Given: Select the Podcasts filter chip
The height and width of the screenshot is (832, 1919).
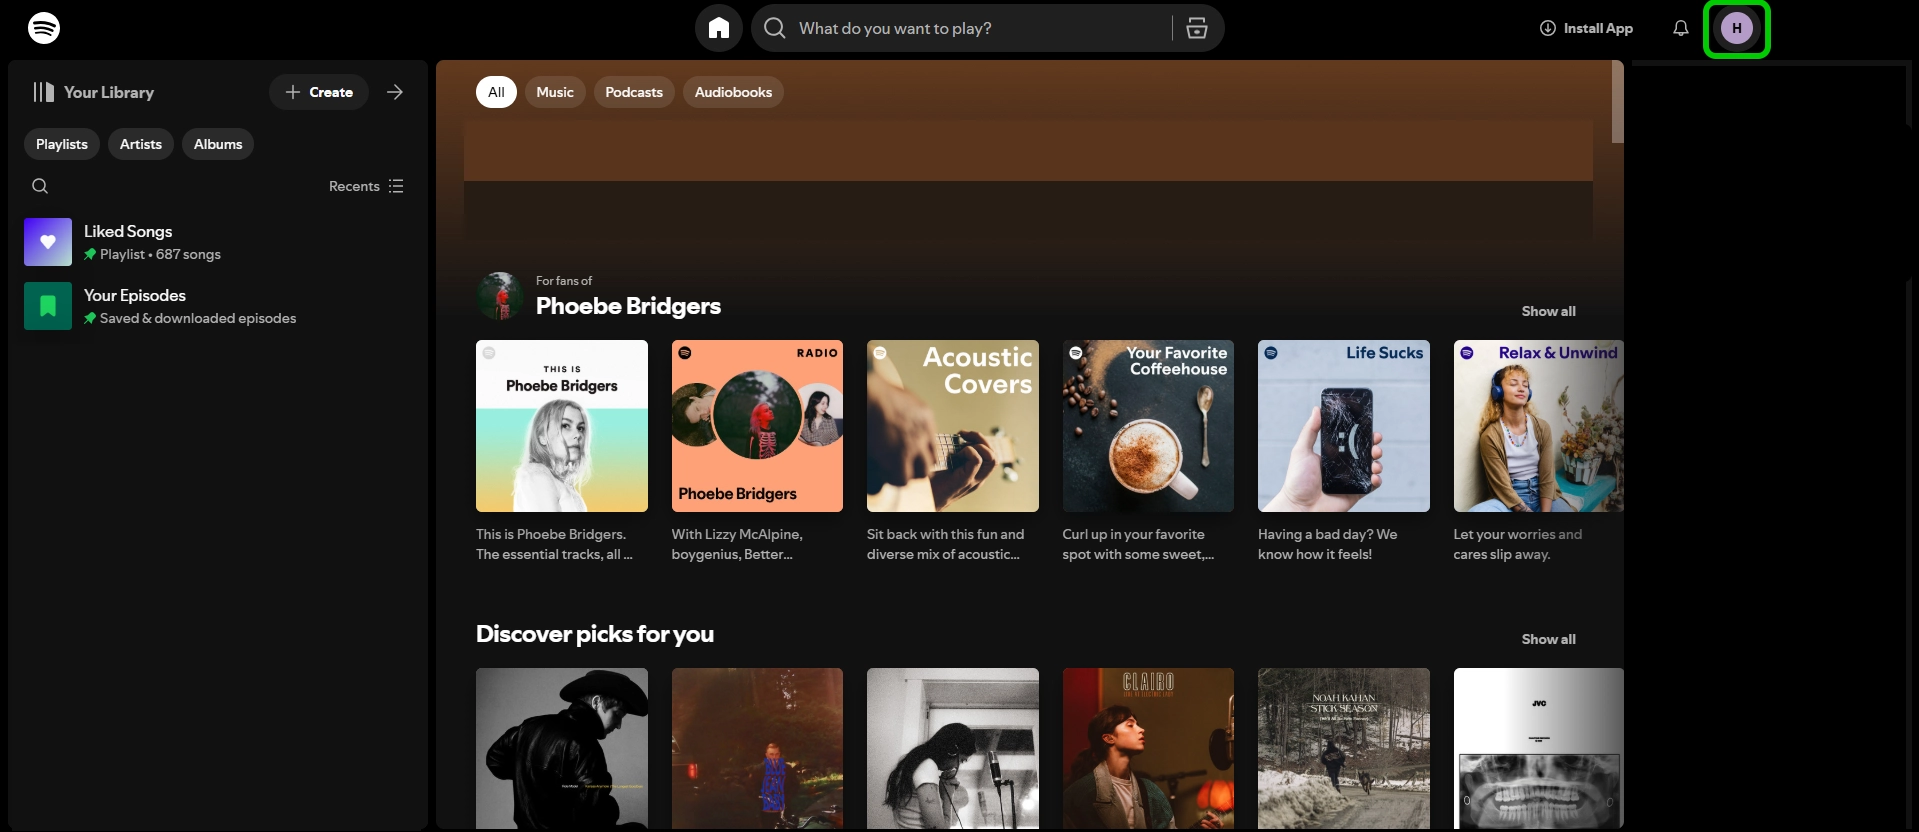Looking at the screenshot, I should coord(634,92).
